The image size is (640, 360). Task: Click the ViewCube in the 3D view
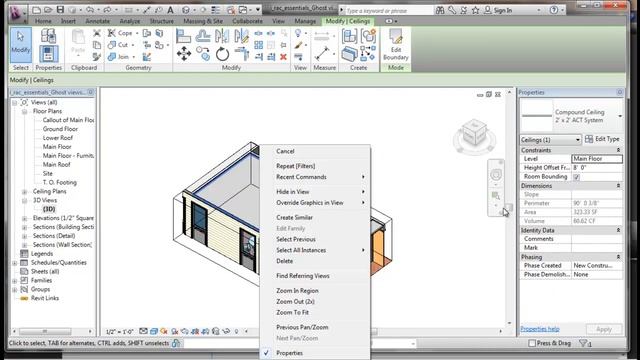click(474, 133)
